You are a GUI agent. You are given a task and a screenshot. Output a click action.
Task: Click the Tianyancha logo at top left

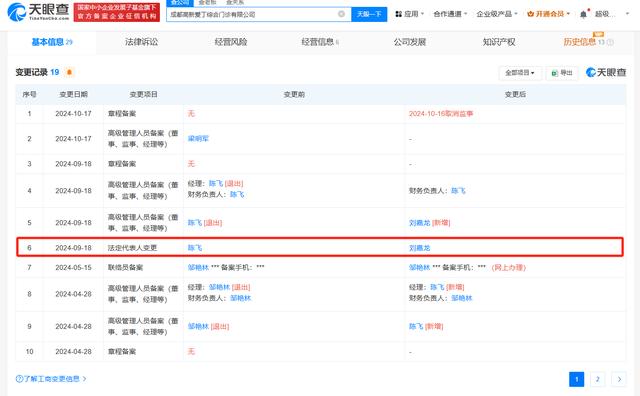coord(39,12)
